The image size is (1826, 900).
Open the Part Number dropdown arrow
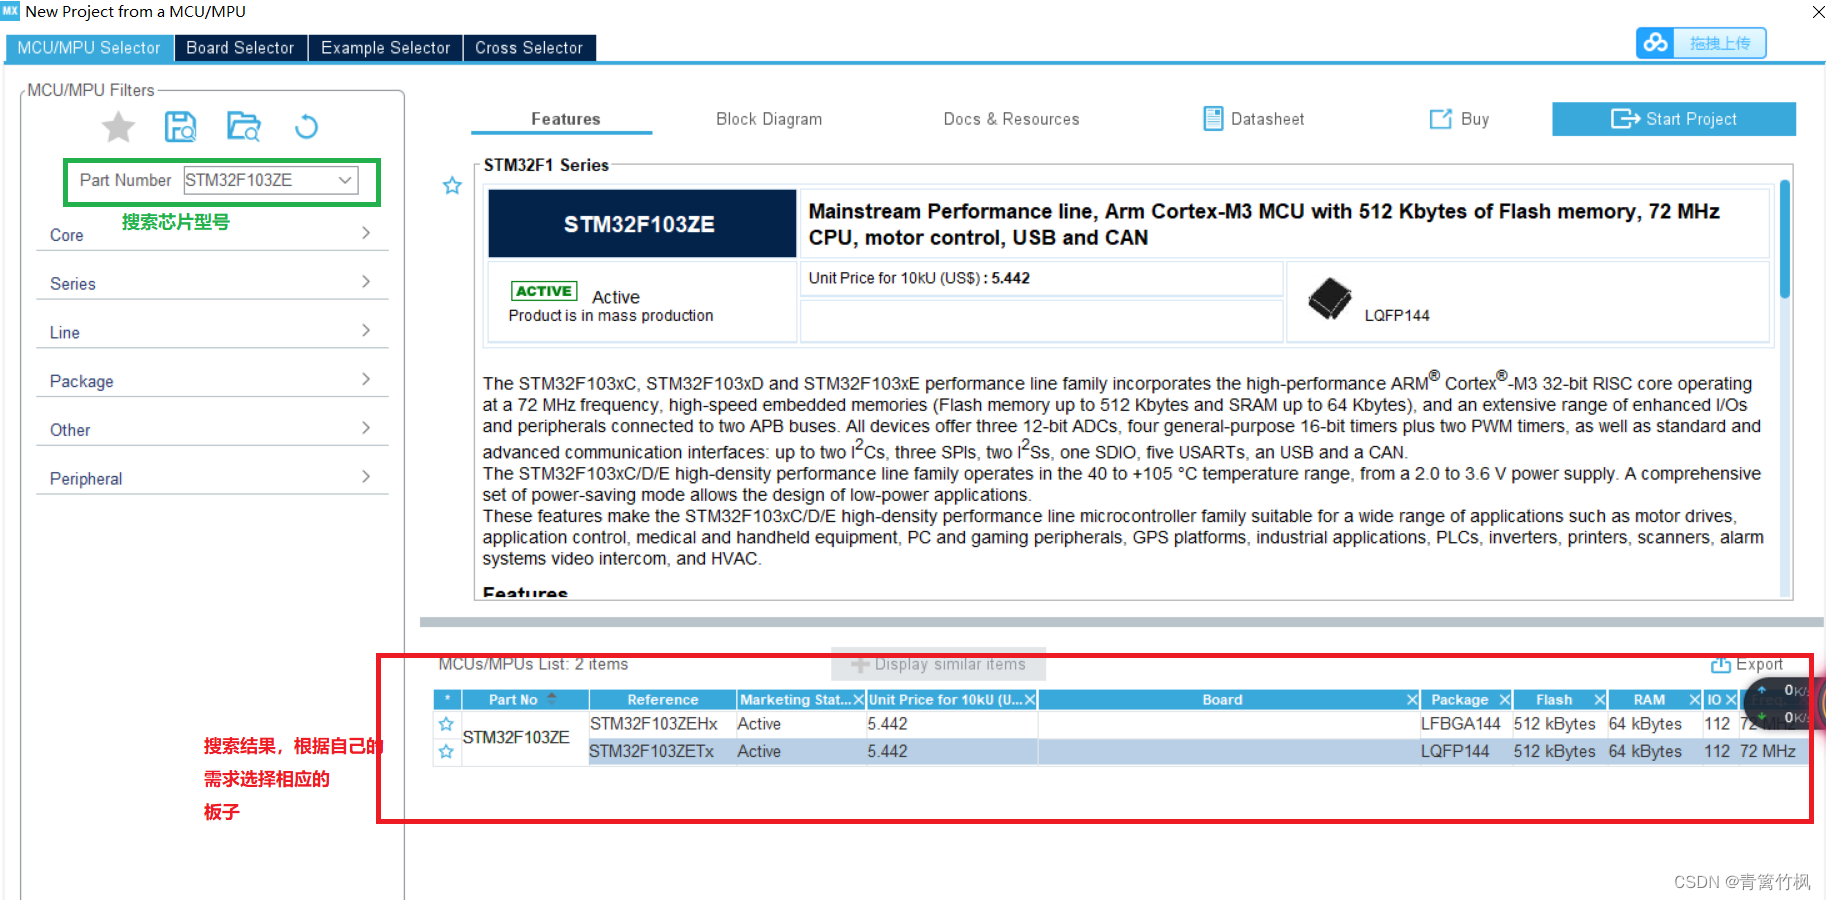pos(345,180)
